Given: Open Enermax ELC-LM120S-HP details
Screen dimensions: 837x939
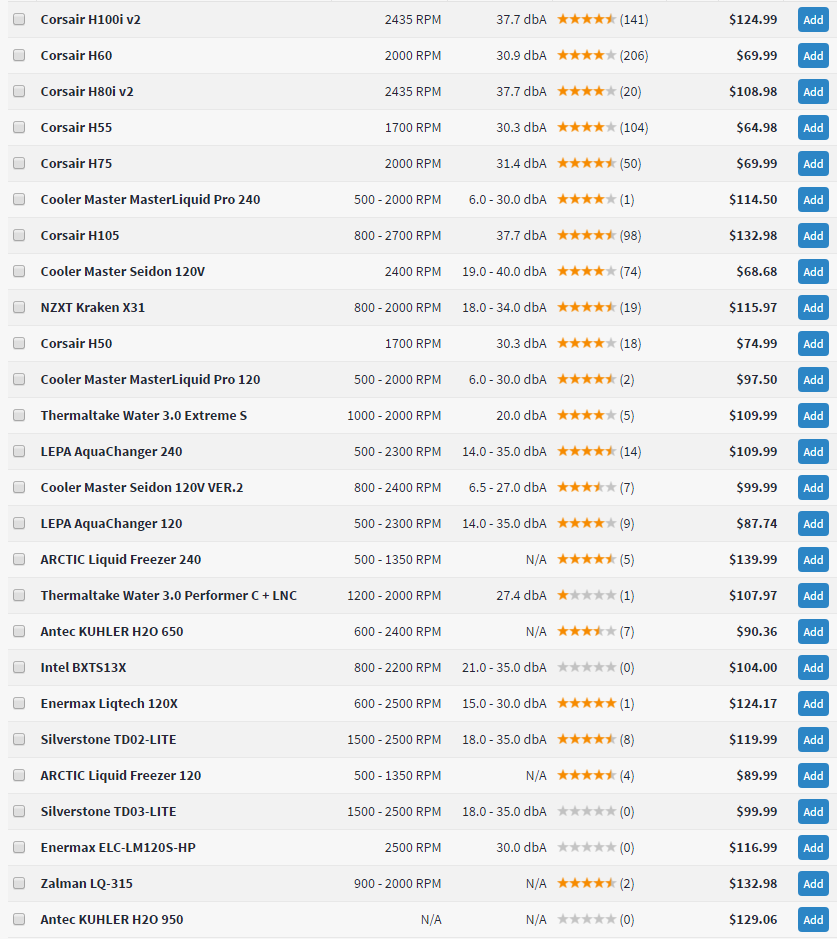Looking at the screenshot, I should [118, 847].
